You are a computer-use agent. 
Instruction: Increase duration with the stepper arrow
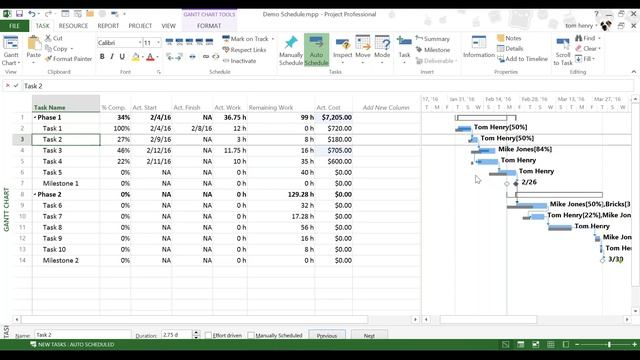[196, 333]
